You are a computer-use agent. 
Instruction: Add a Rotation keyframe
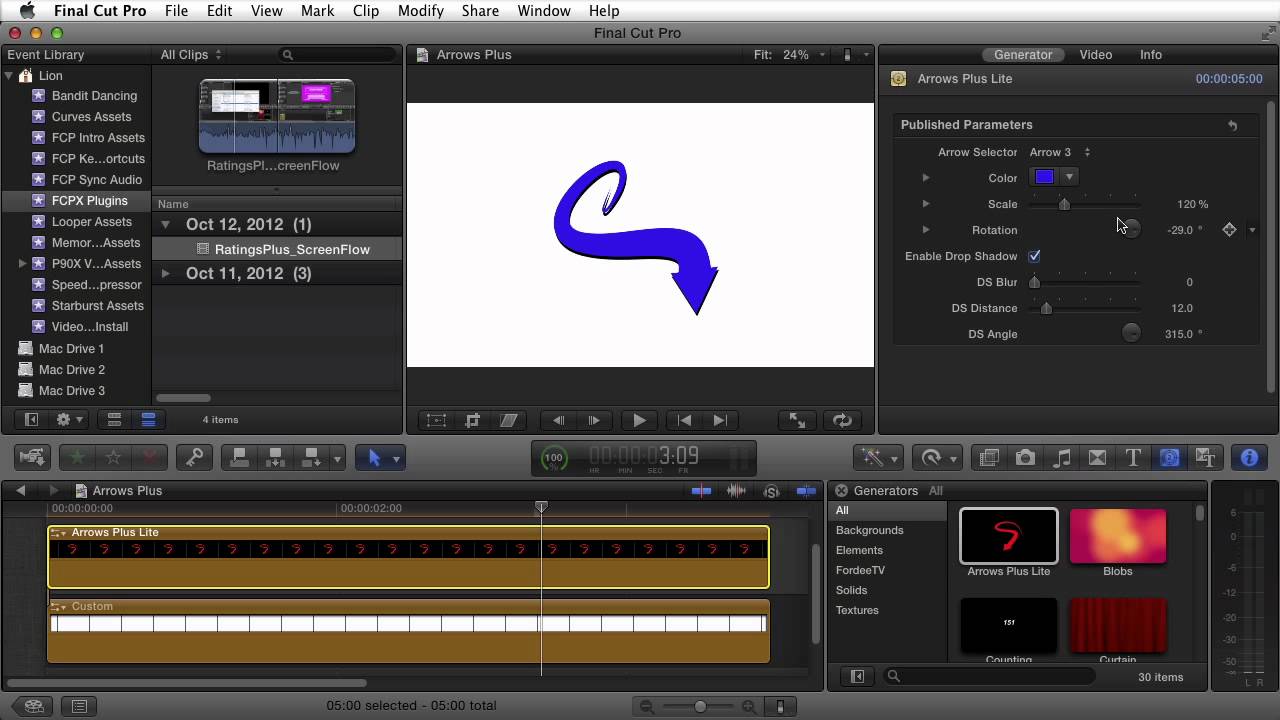tap(1229, 230)
